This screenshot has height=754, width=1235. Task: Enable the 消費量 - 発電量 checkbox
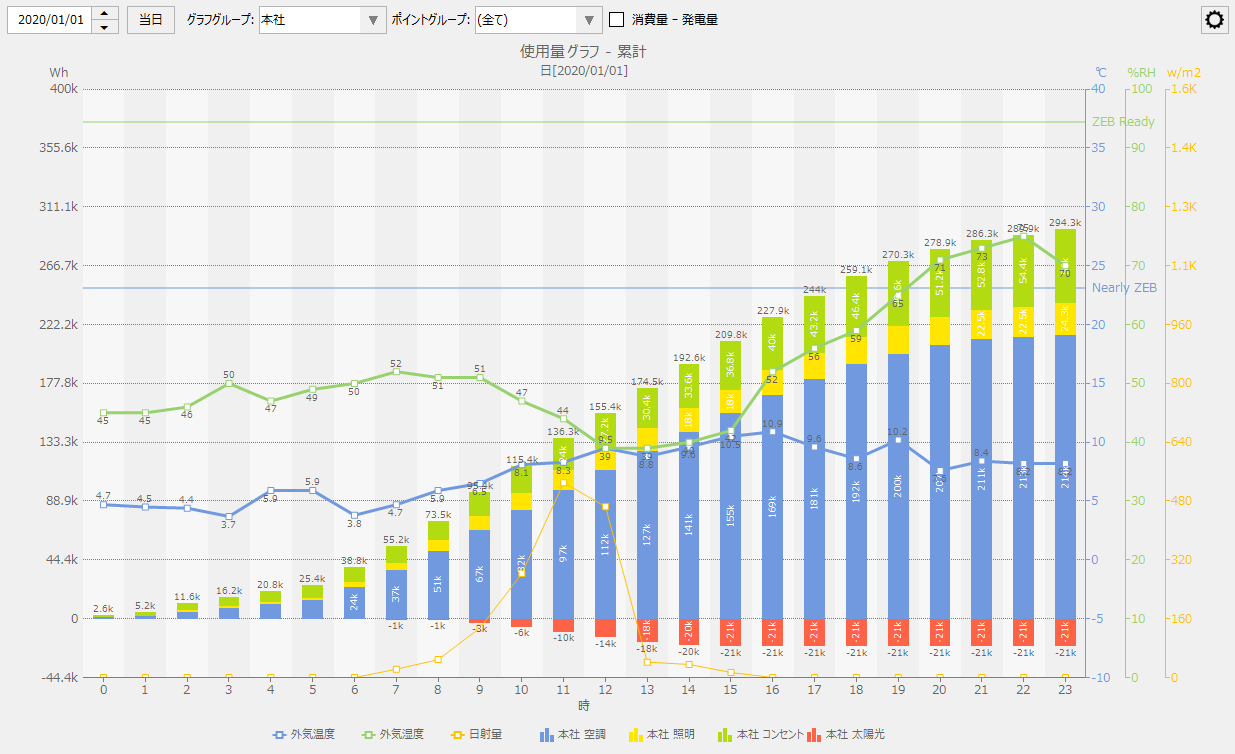[617, 20]
